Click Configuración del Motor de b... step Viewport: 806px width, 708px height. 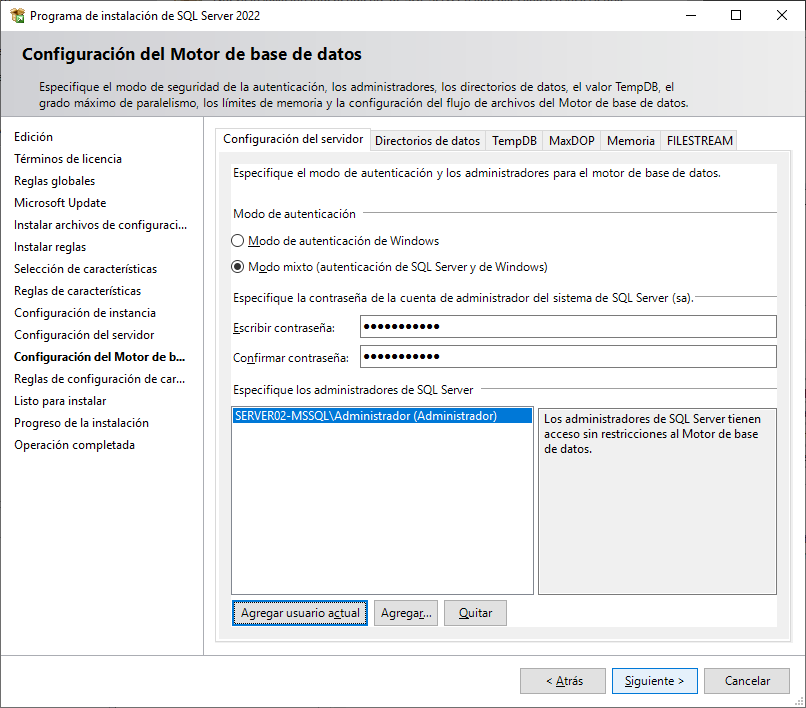(99, 357)
